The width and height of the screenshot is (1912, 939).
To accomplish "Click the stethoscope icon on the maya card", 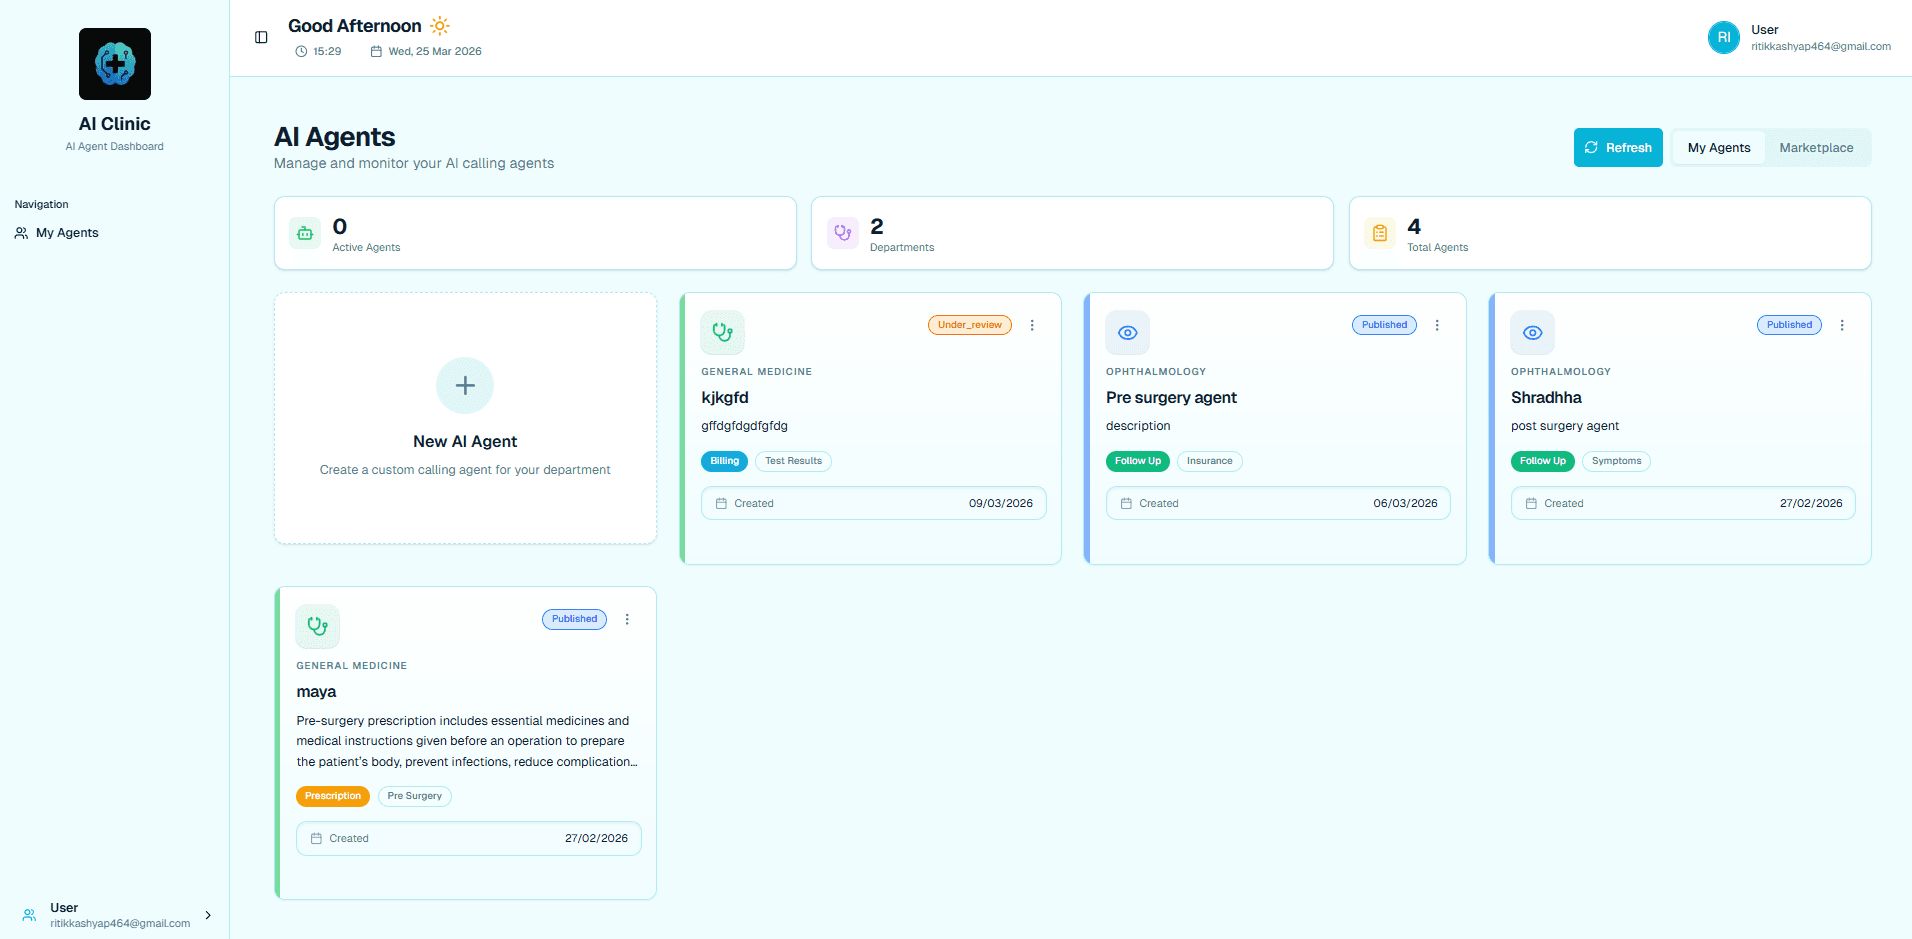I will coord(317,626).
